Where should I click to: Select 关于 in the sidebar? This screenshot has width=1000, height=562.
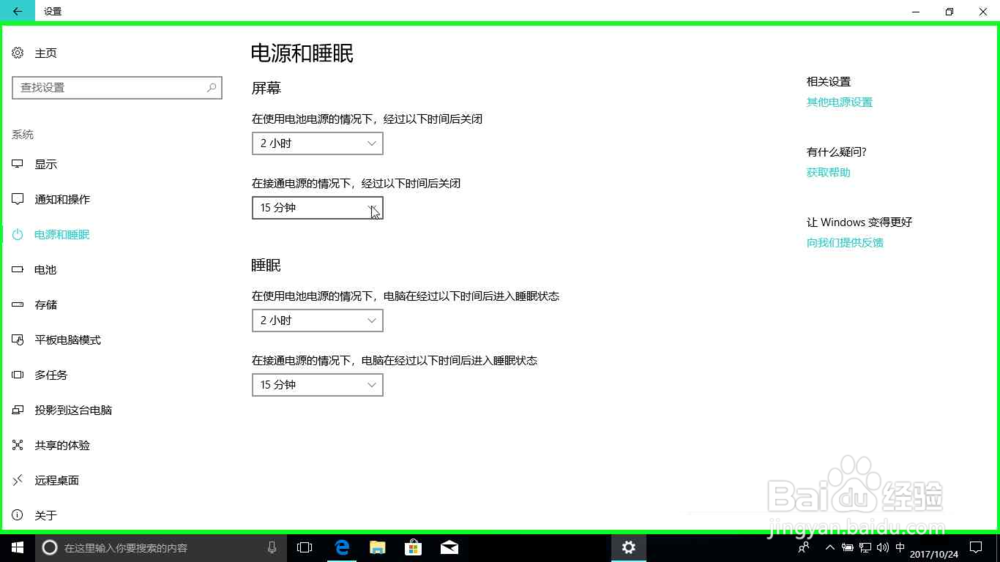[x=46, y=515]
